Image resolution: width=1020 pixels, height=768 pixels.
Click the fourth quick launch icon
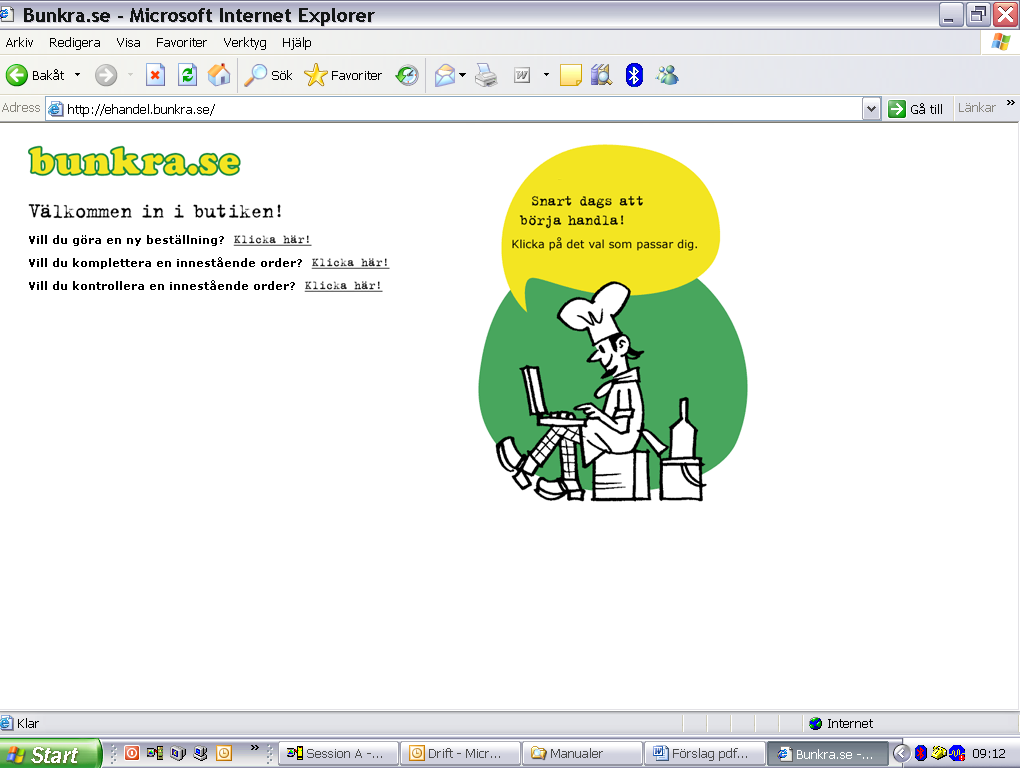pos(200,754)
